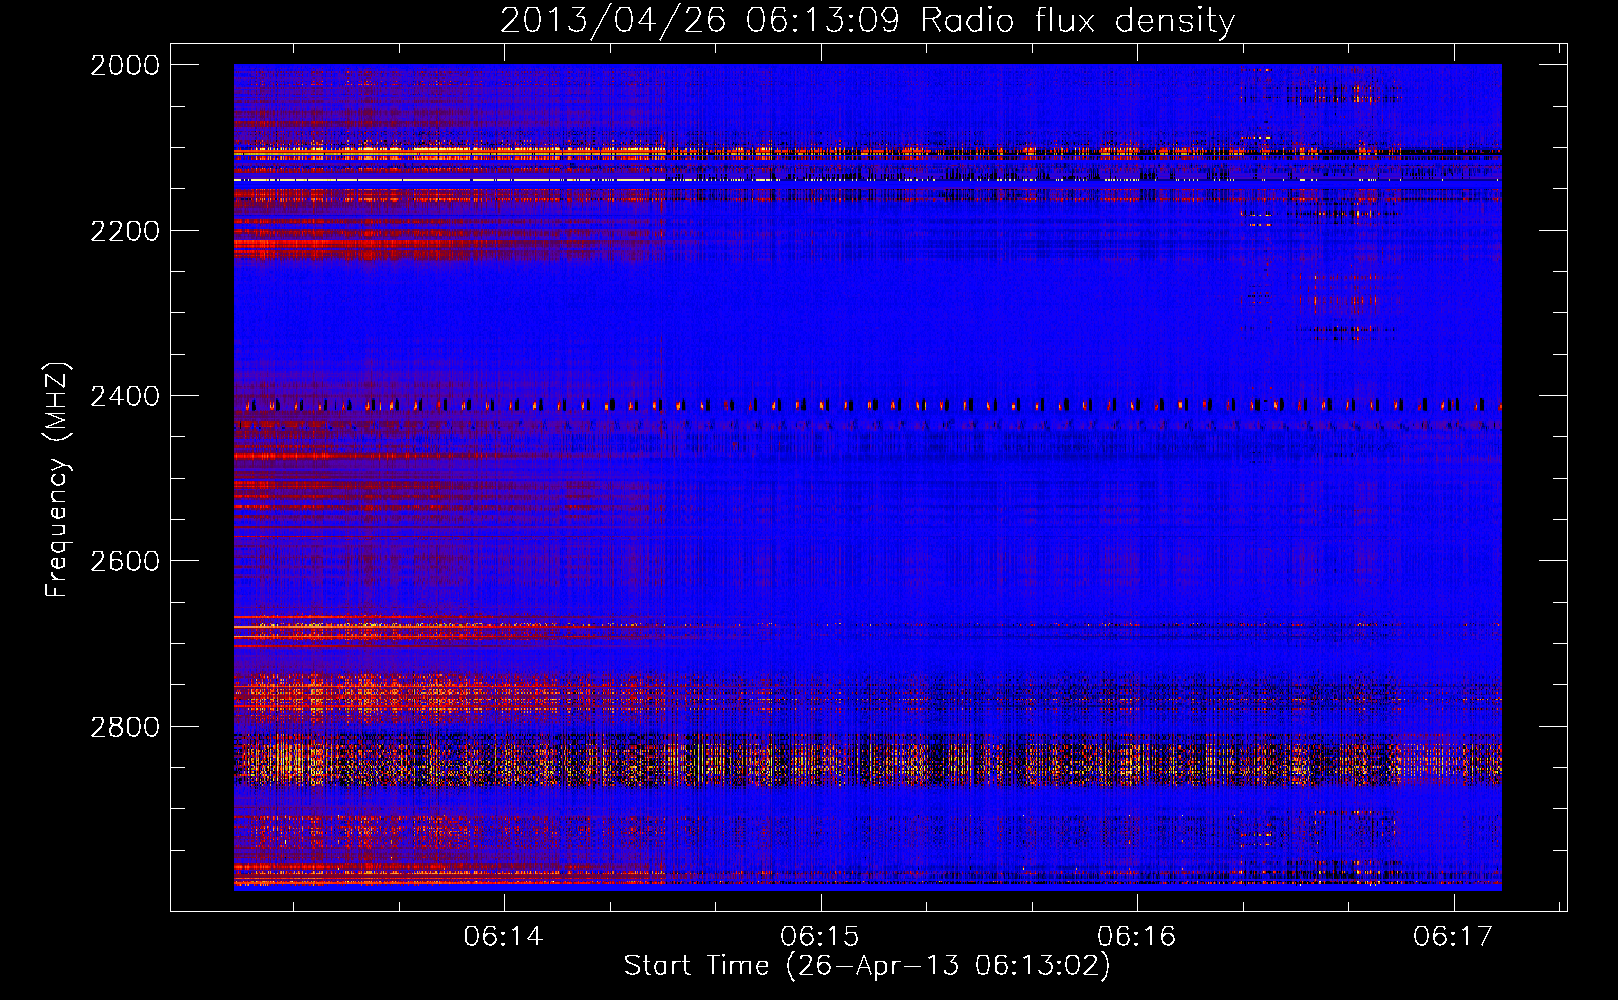Click the 06:17 time axis label
1618x1000 pixels.
pos(1452,937)
